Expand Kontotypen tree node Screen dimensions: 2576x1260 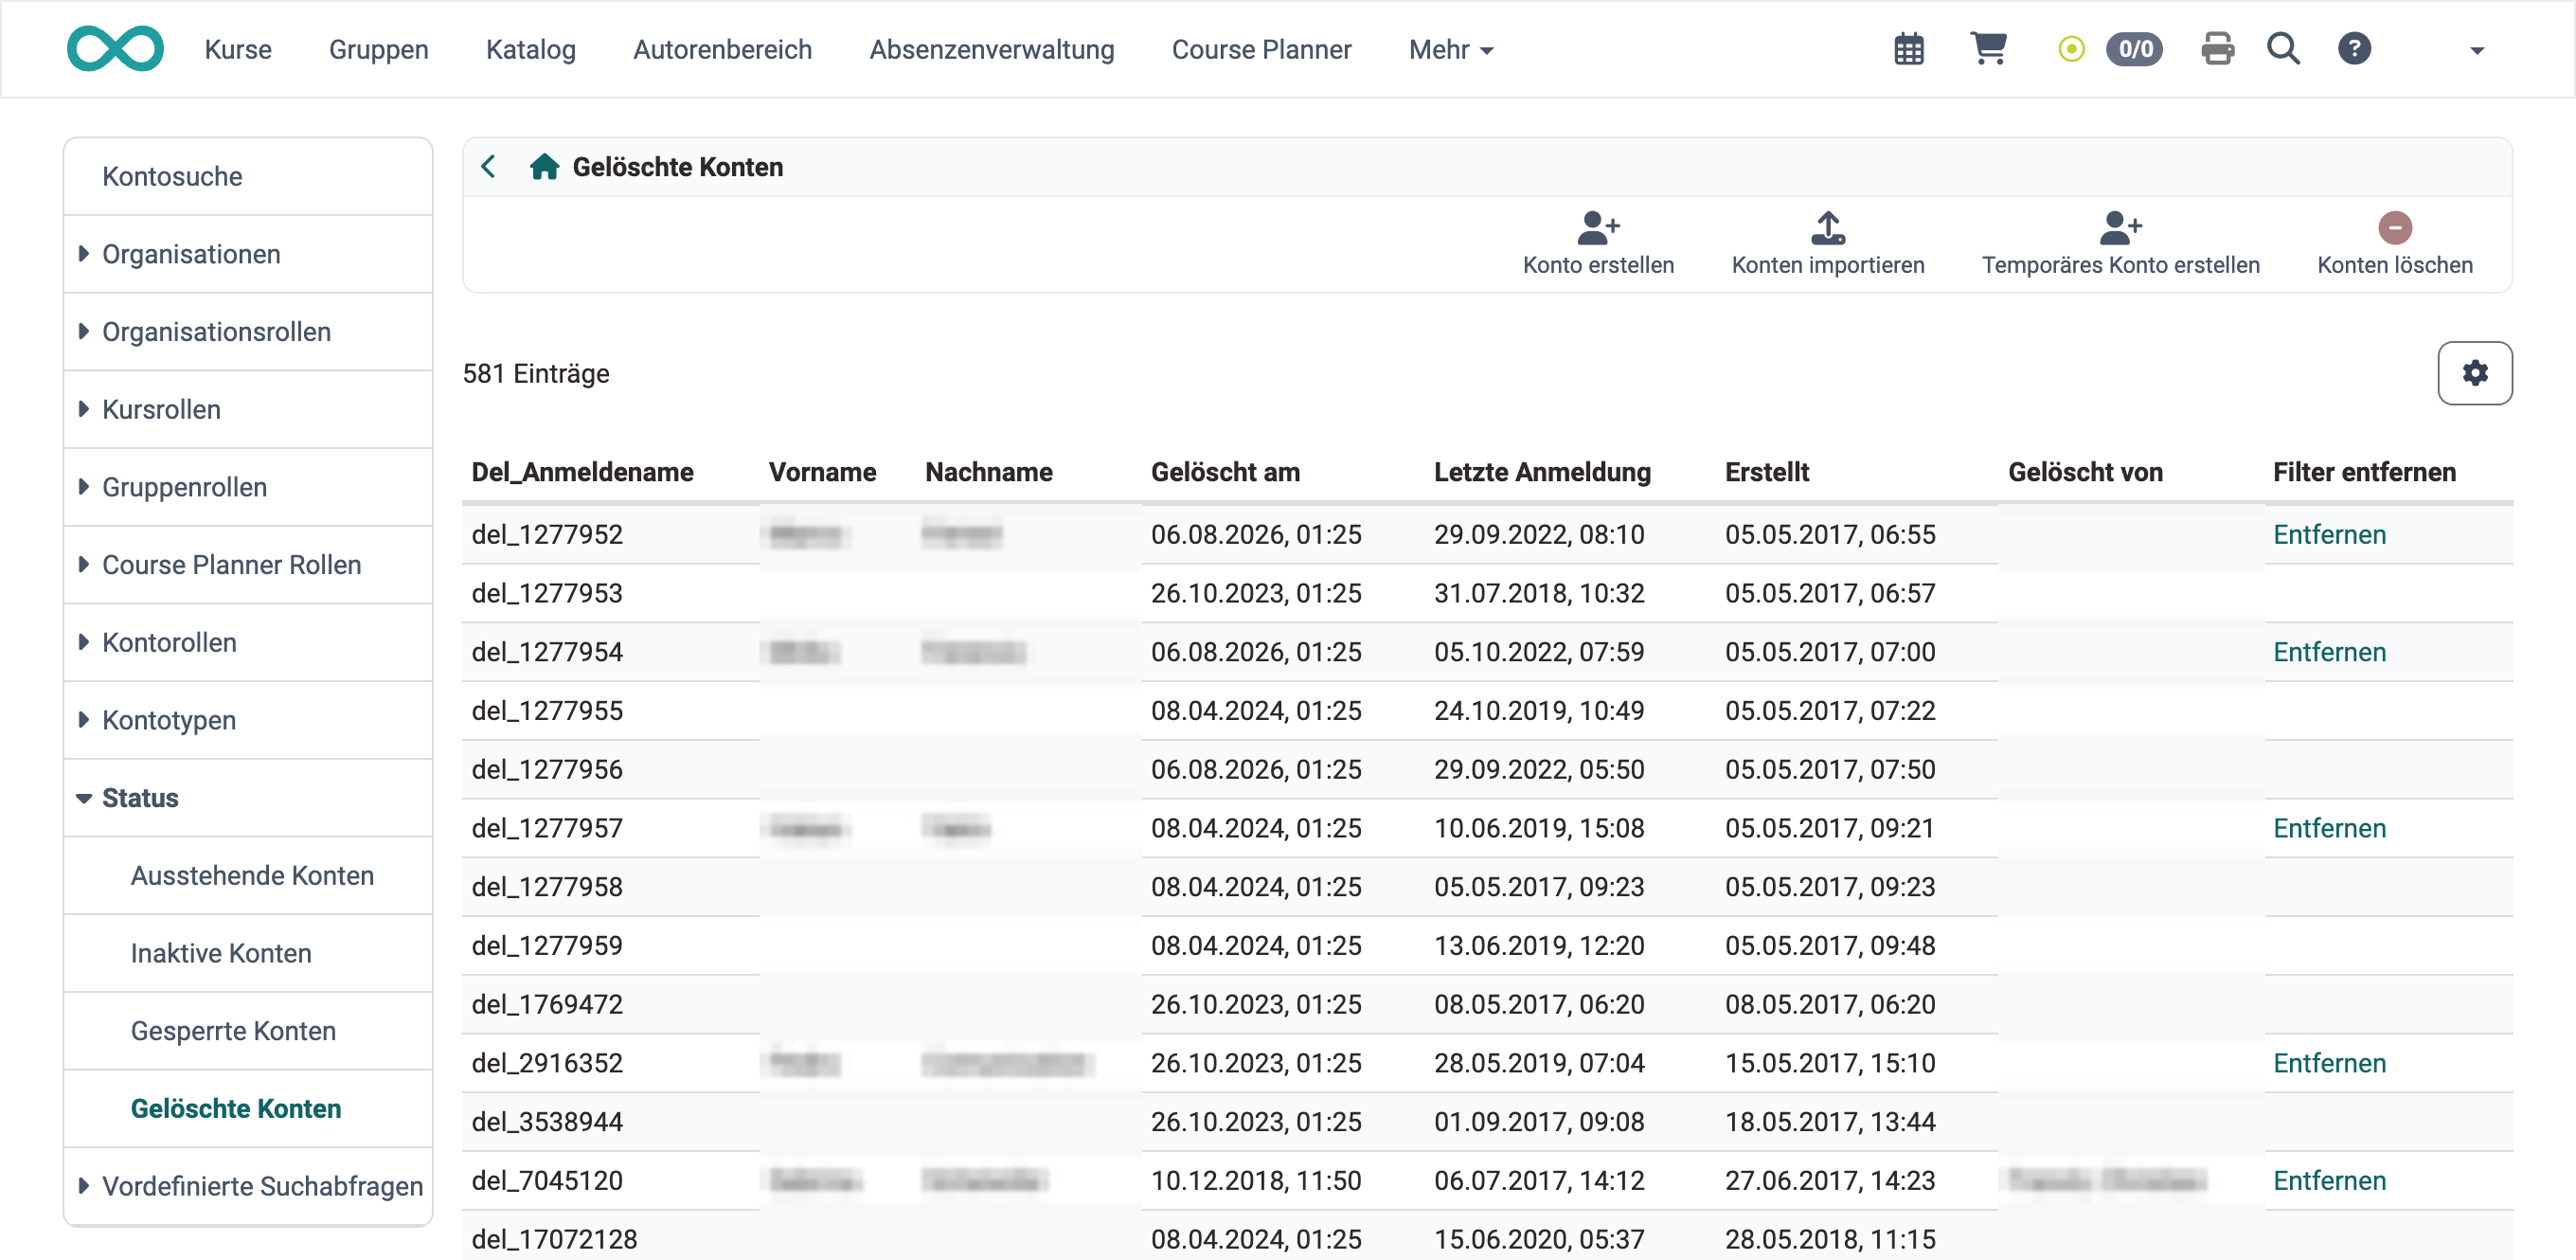click(x=83, y=720)
